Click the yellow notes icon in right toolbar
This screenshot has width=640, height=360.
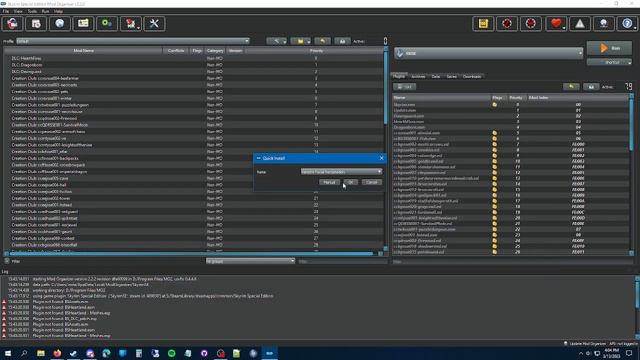(483, 24)
